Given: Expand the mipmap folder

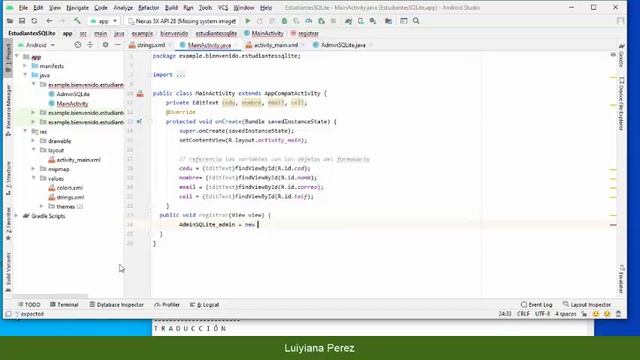Looking at the screenshot, I should (33, 169).
